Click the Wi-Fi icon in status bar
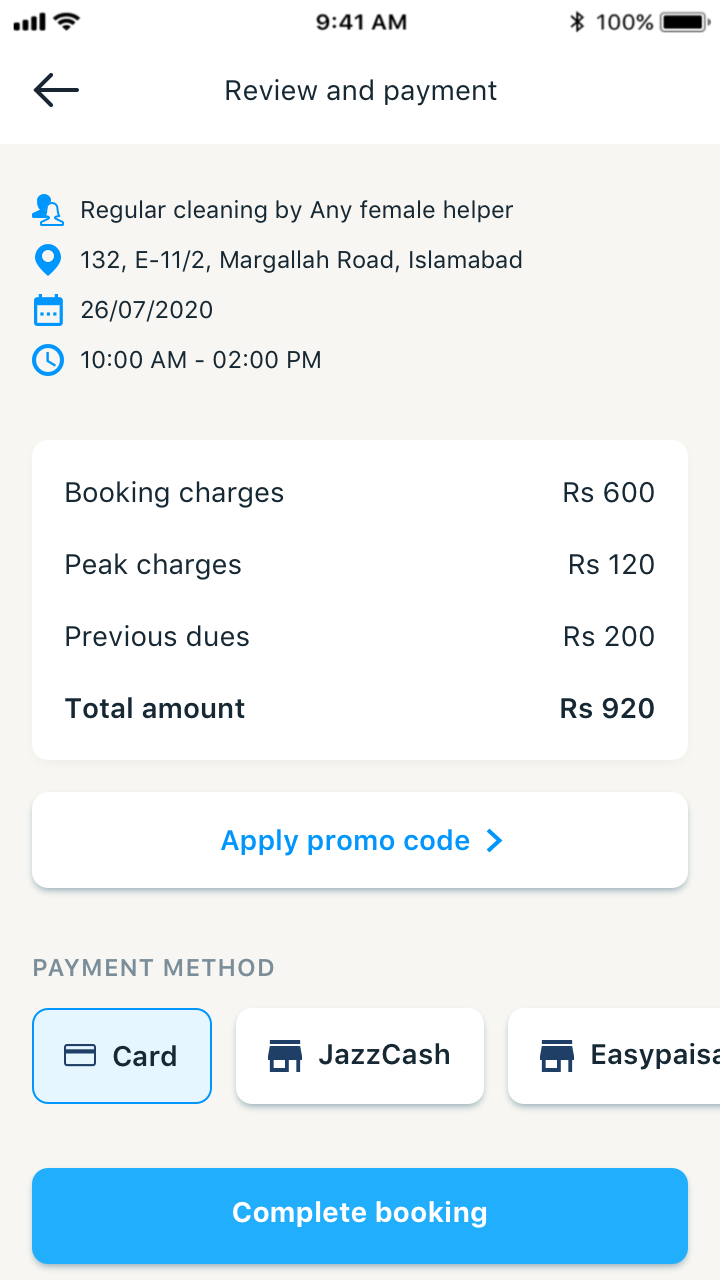This screenshot has width=720, height=1280. tap(68, 22)
